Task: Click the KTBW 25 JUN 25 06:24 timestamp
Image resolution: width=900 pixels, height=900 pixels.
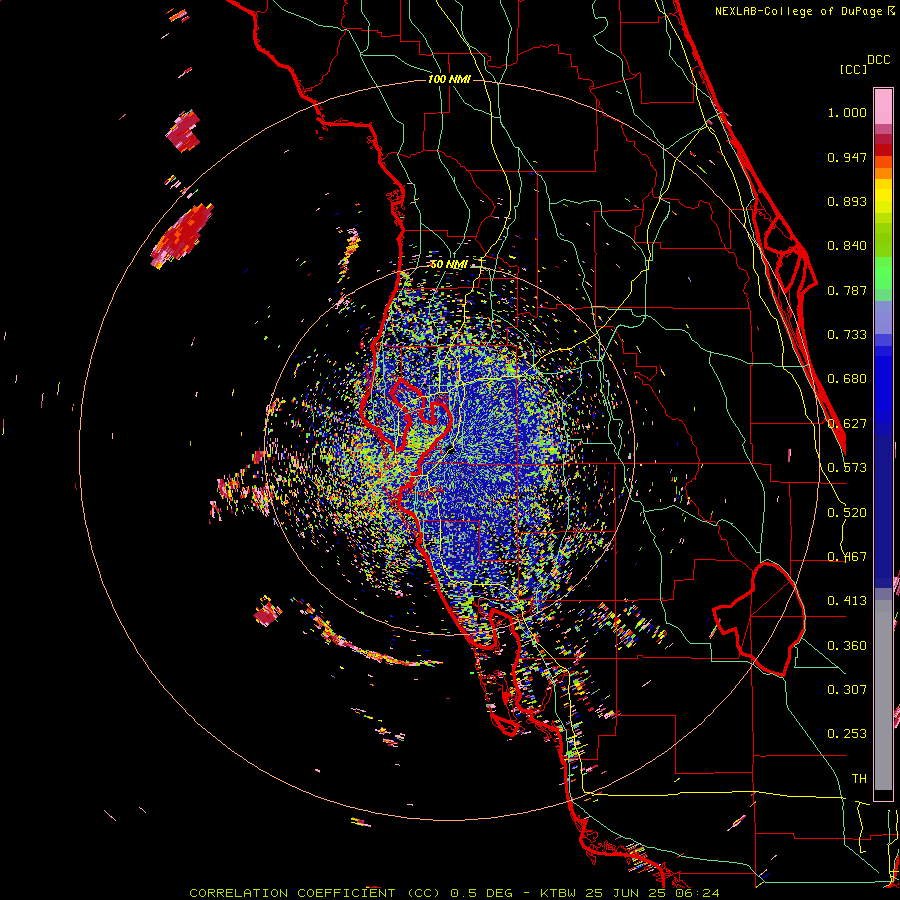Action: coord(630,893)
